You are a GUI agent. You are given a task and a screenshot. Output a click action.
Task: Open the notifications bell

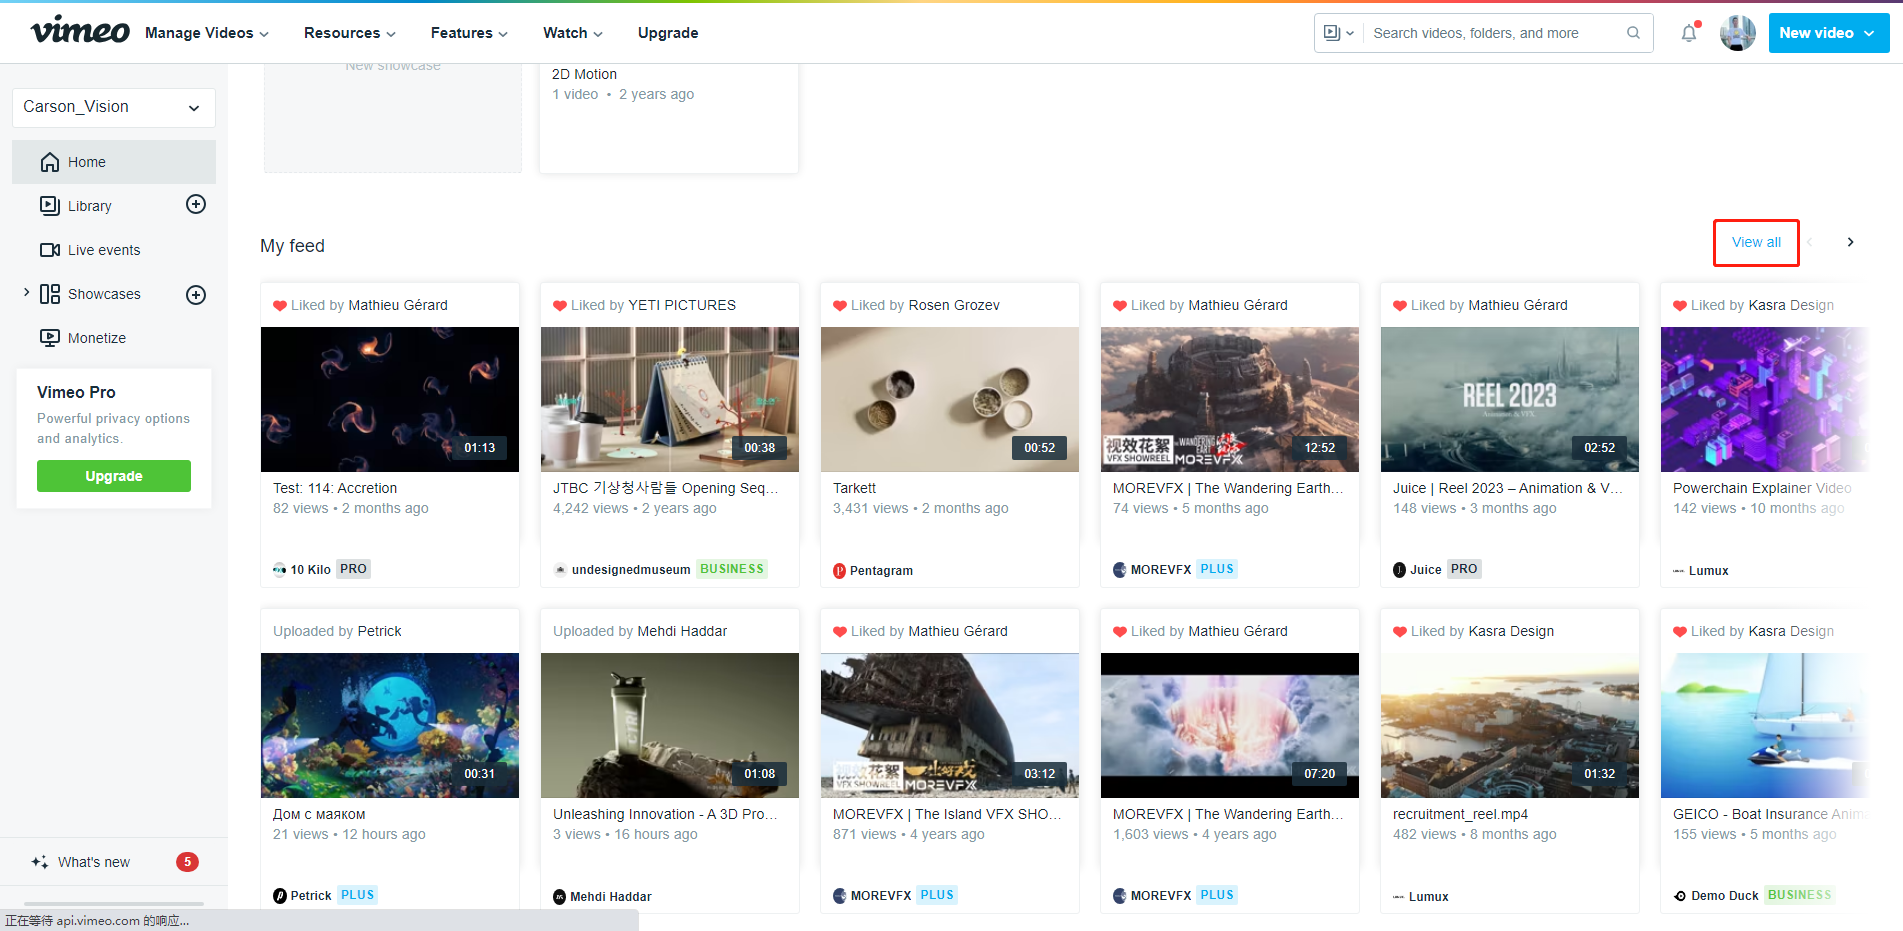(x=1689, y=33)
